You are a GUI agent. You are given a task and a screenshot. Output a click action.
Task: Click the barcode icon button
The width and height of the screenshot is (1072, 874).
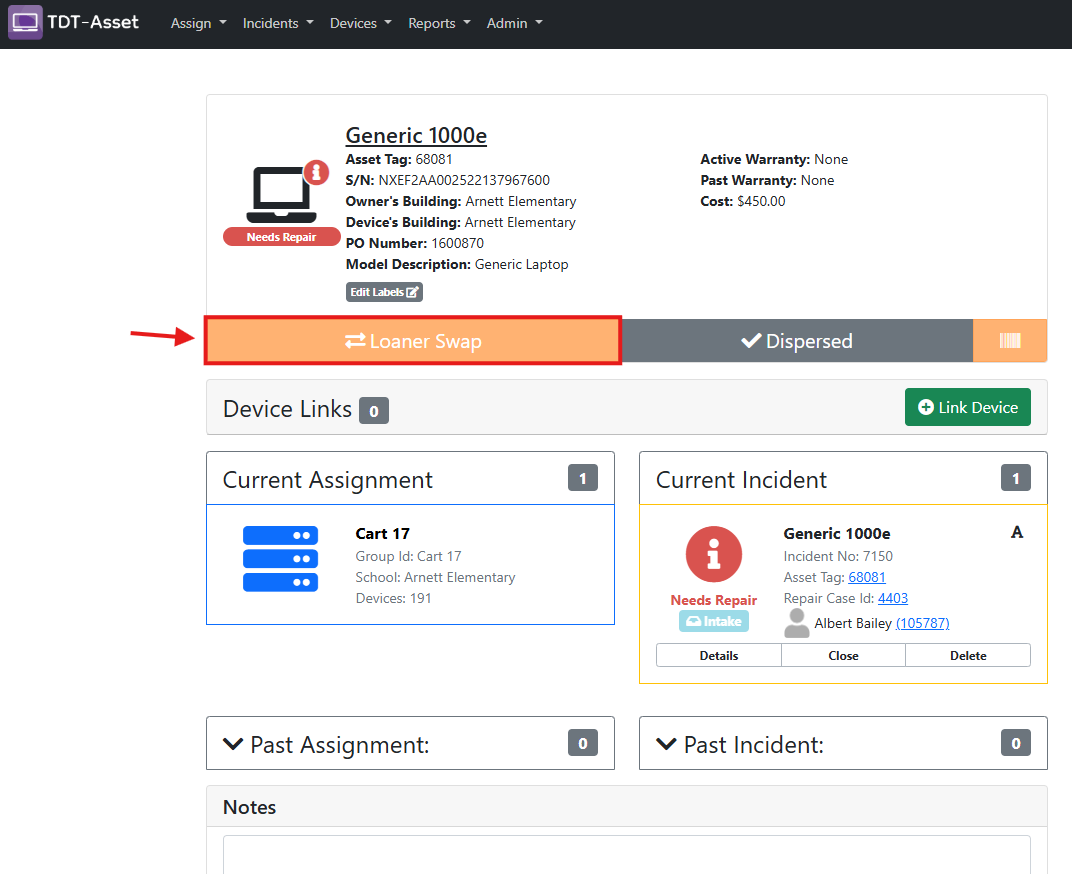coord(1010,341)
